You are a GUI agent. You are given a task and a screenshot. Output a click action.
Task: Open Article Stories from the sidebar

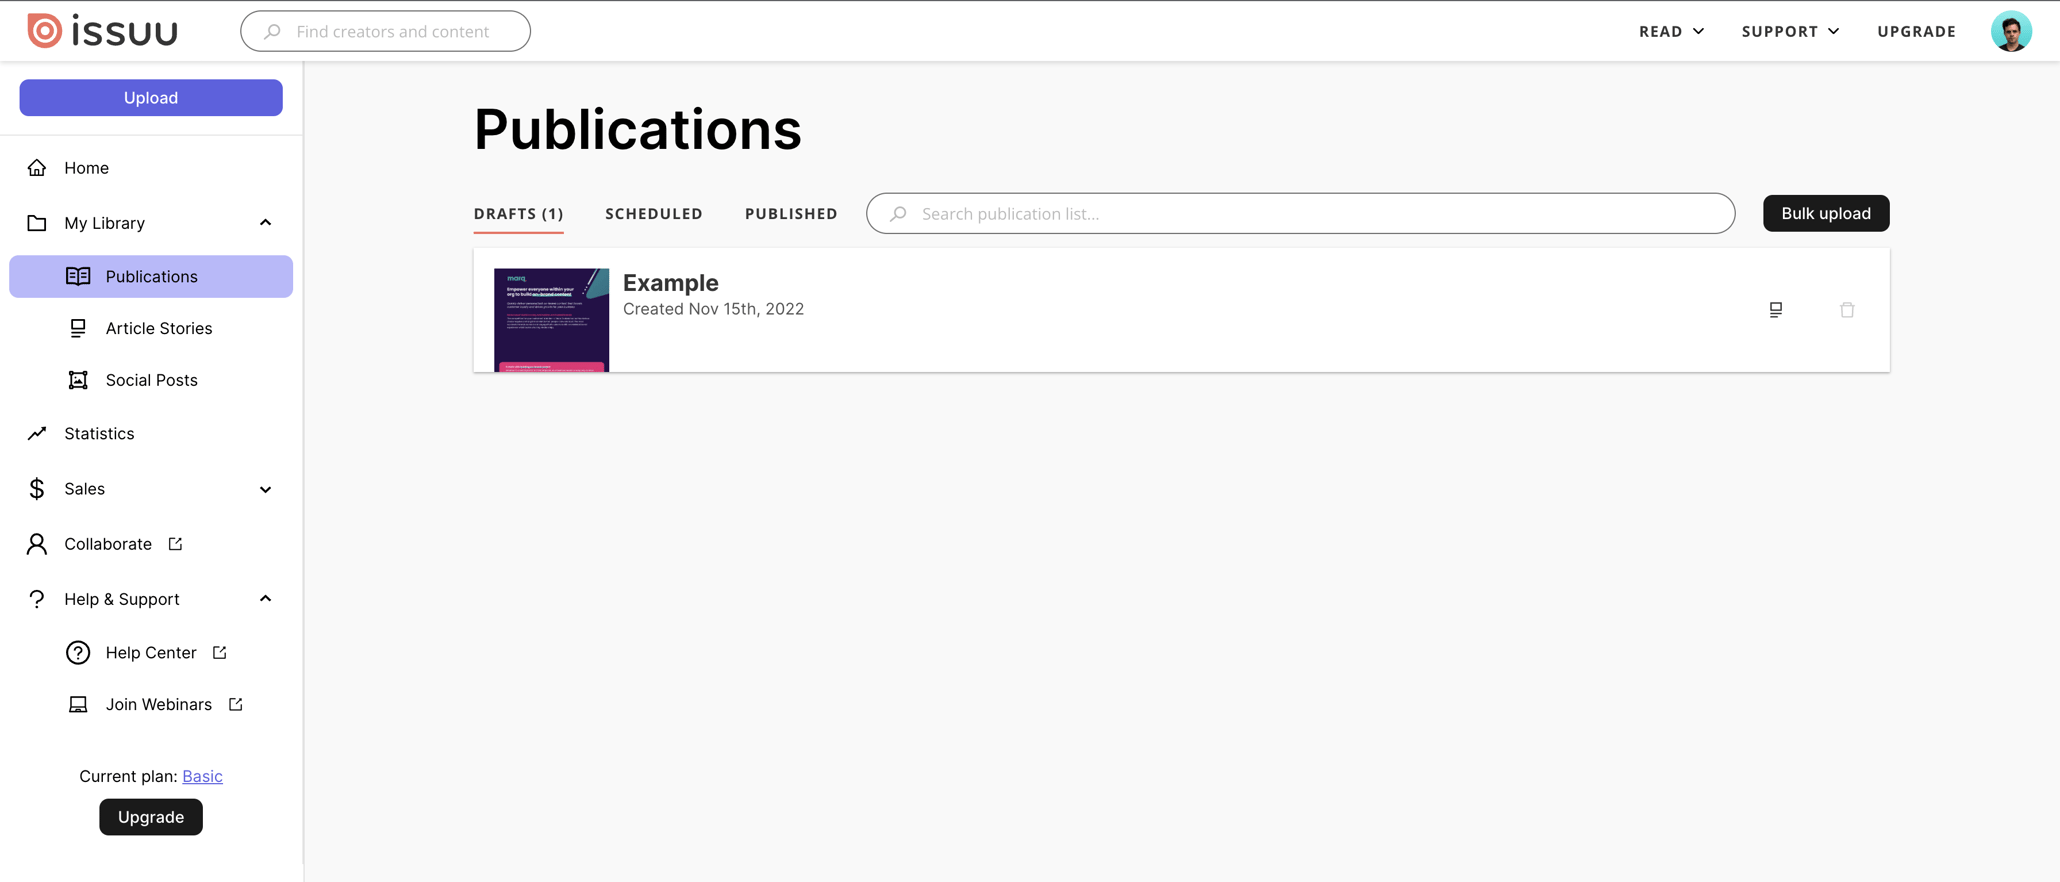158,328
